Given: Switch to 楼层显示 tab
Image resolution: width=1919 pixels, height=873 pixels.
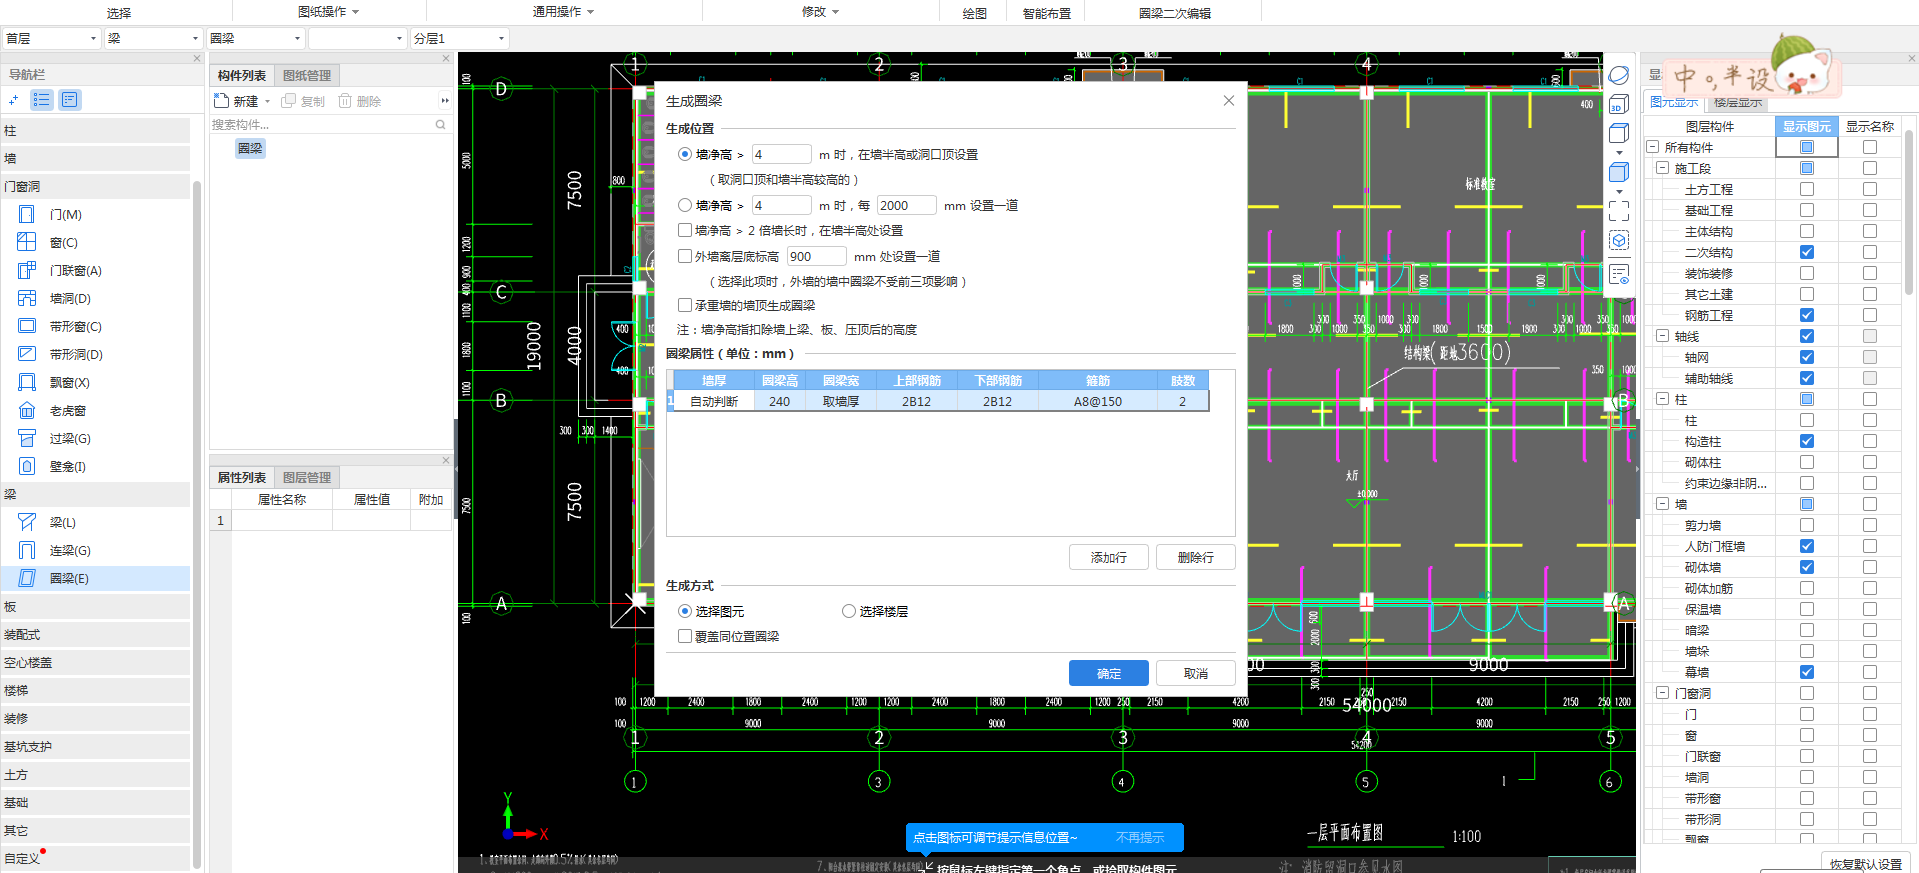Looking at the screenshot, I should click(x=1738, y=102).
